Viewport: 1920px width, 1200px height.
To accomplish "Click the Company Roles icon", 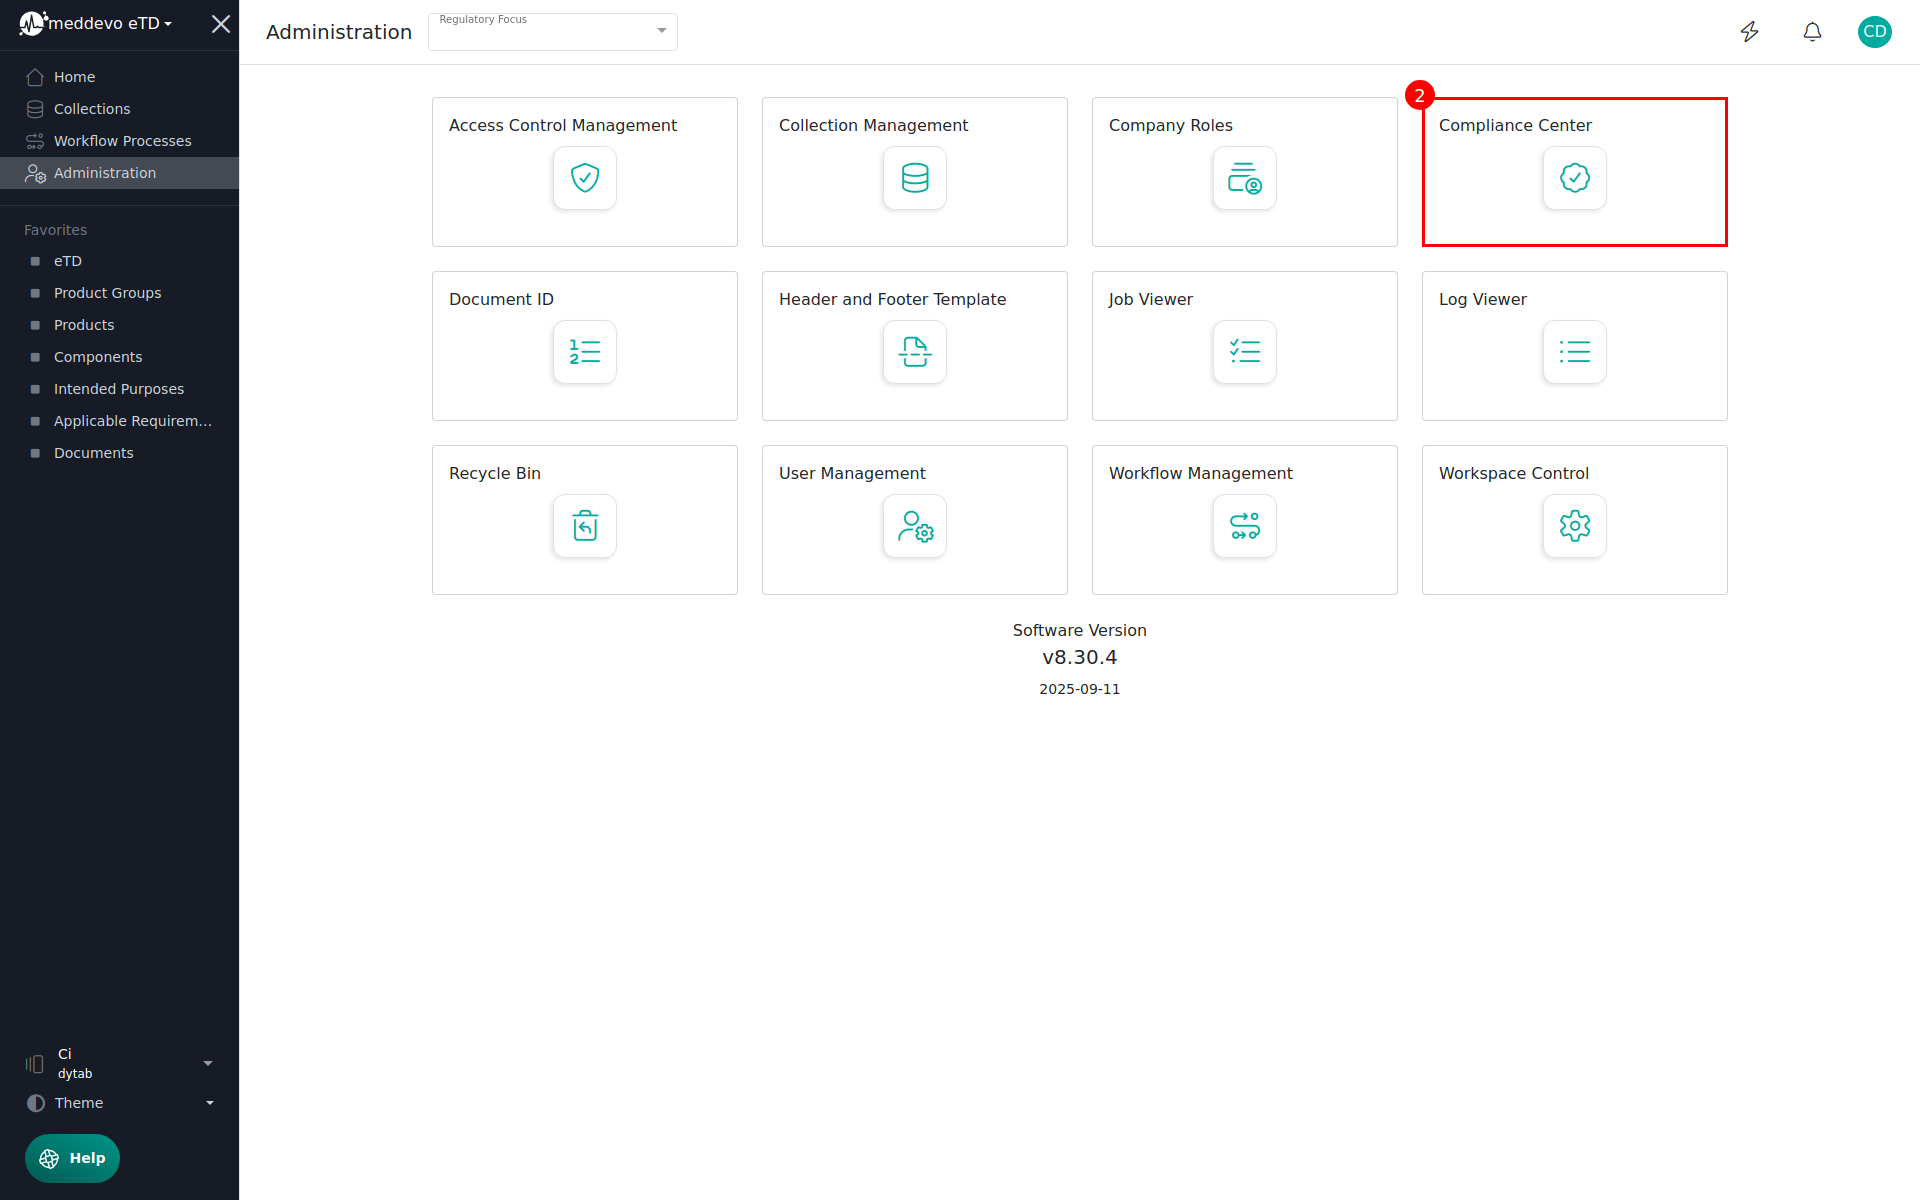I will point(1244,178).
